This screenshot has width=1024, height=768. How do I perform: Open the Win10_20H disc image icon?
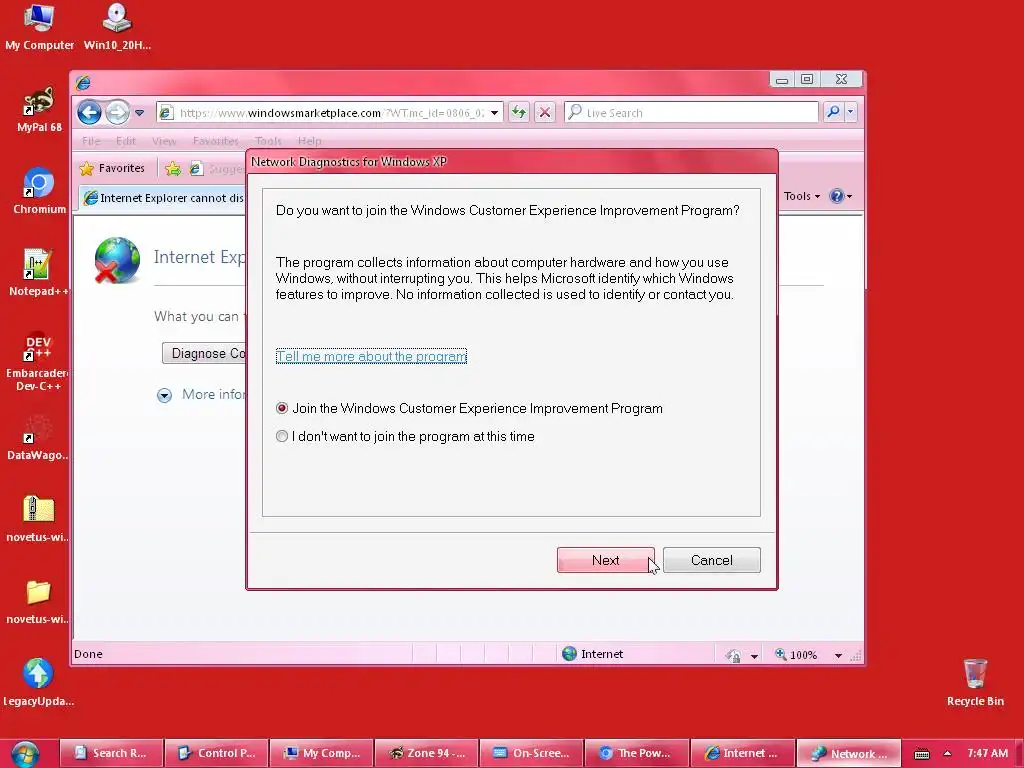117,27
